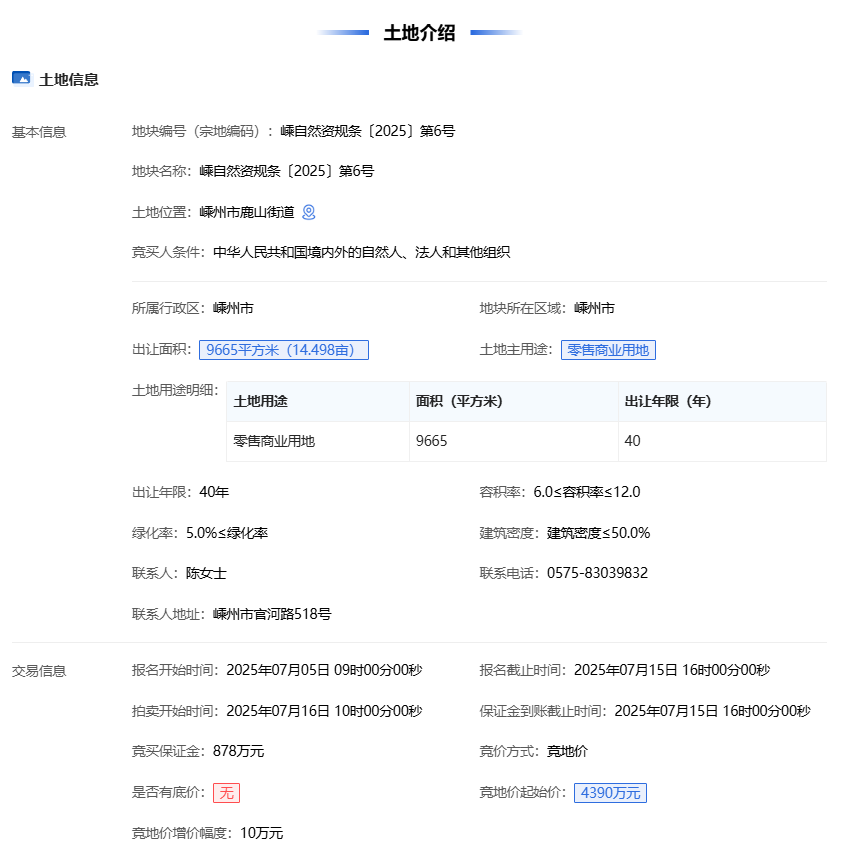
Task: Select the 9665平方米（14.498亩）area tag
Action: [286, 350]
